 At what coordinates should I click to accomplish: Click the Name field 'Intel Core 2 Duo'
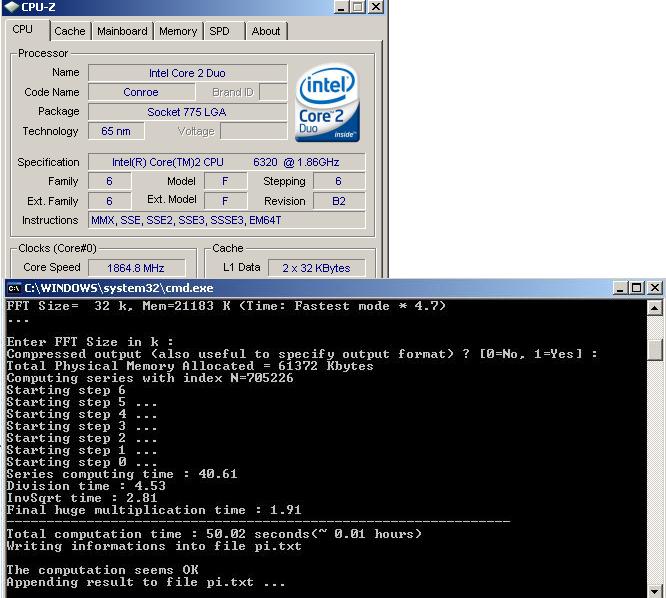[x=187, y=73]
